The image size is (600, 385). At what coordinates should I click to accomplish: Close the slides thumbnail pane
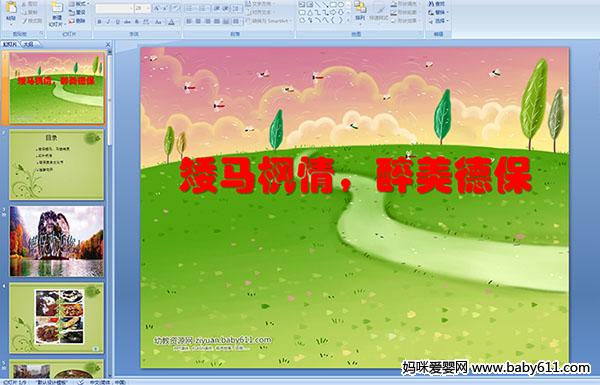coord(108,44)
